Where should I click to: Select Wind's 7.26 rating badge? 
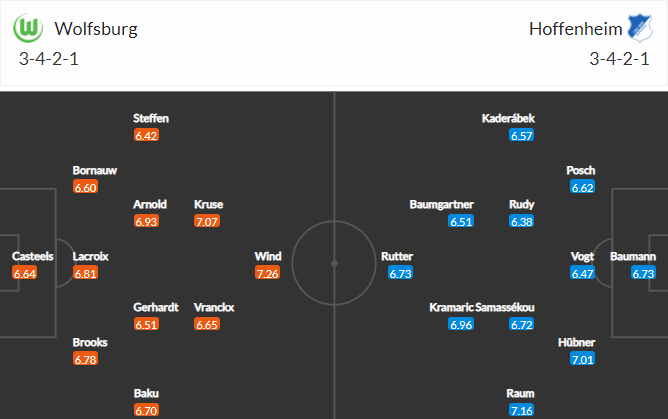point(267,273)
